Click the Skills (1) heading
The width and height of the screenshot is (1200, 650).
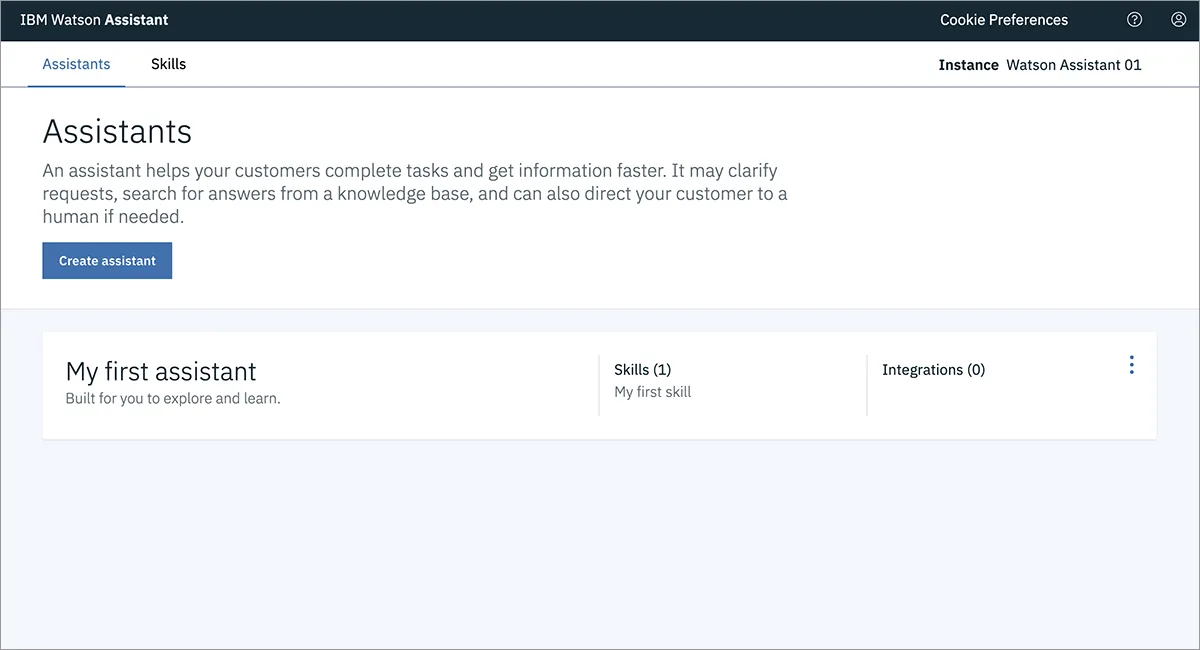coord(642,370)
